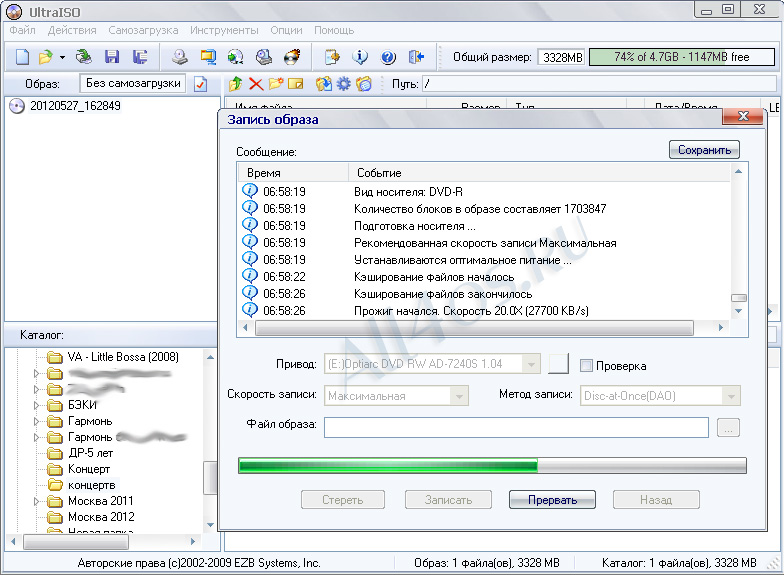Image resolution: width=784 pixels, height=575 pixels.
Task: Click the Extract files icon
Action: coord(324,84)
